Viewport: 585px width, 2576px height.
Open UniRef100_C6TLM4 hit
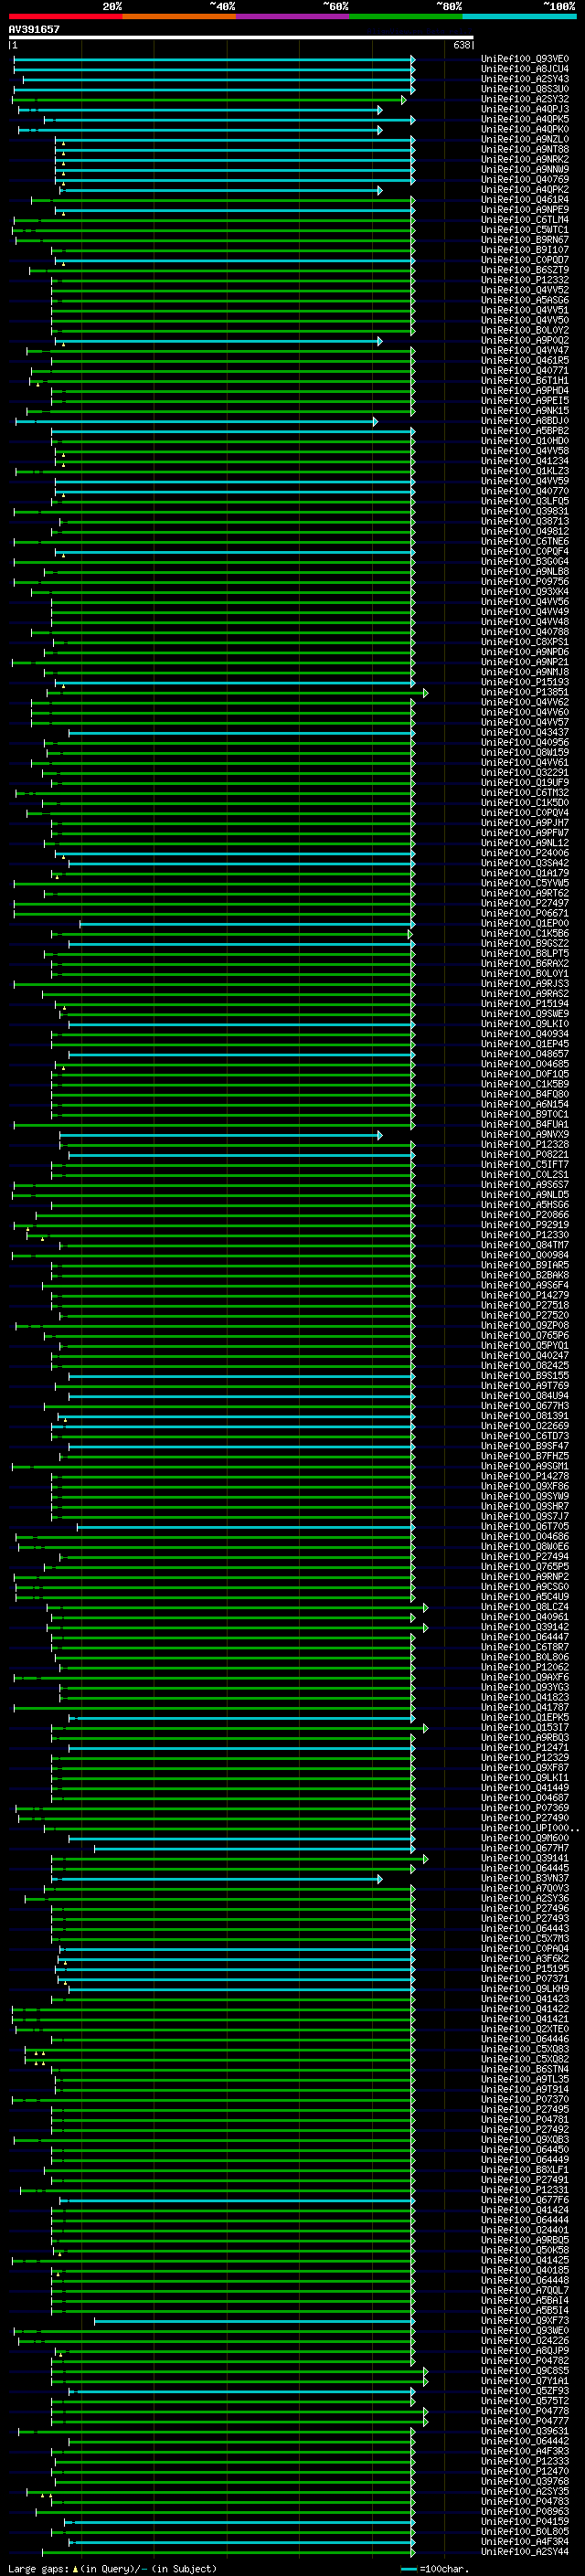(x=525, y=220)
